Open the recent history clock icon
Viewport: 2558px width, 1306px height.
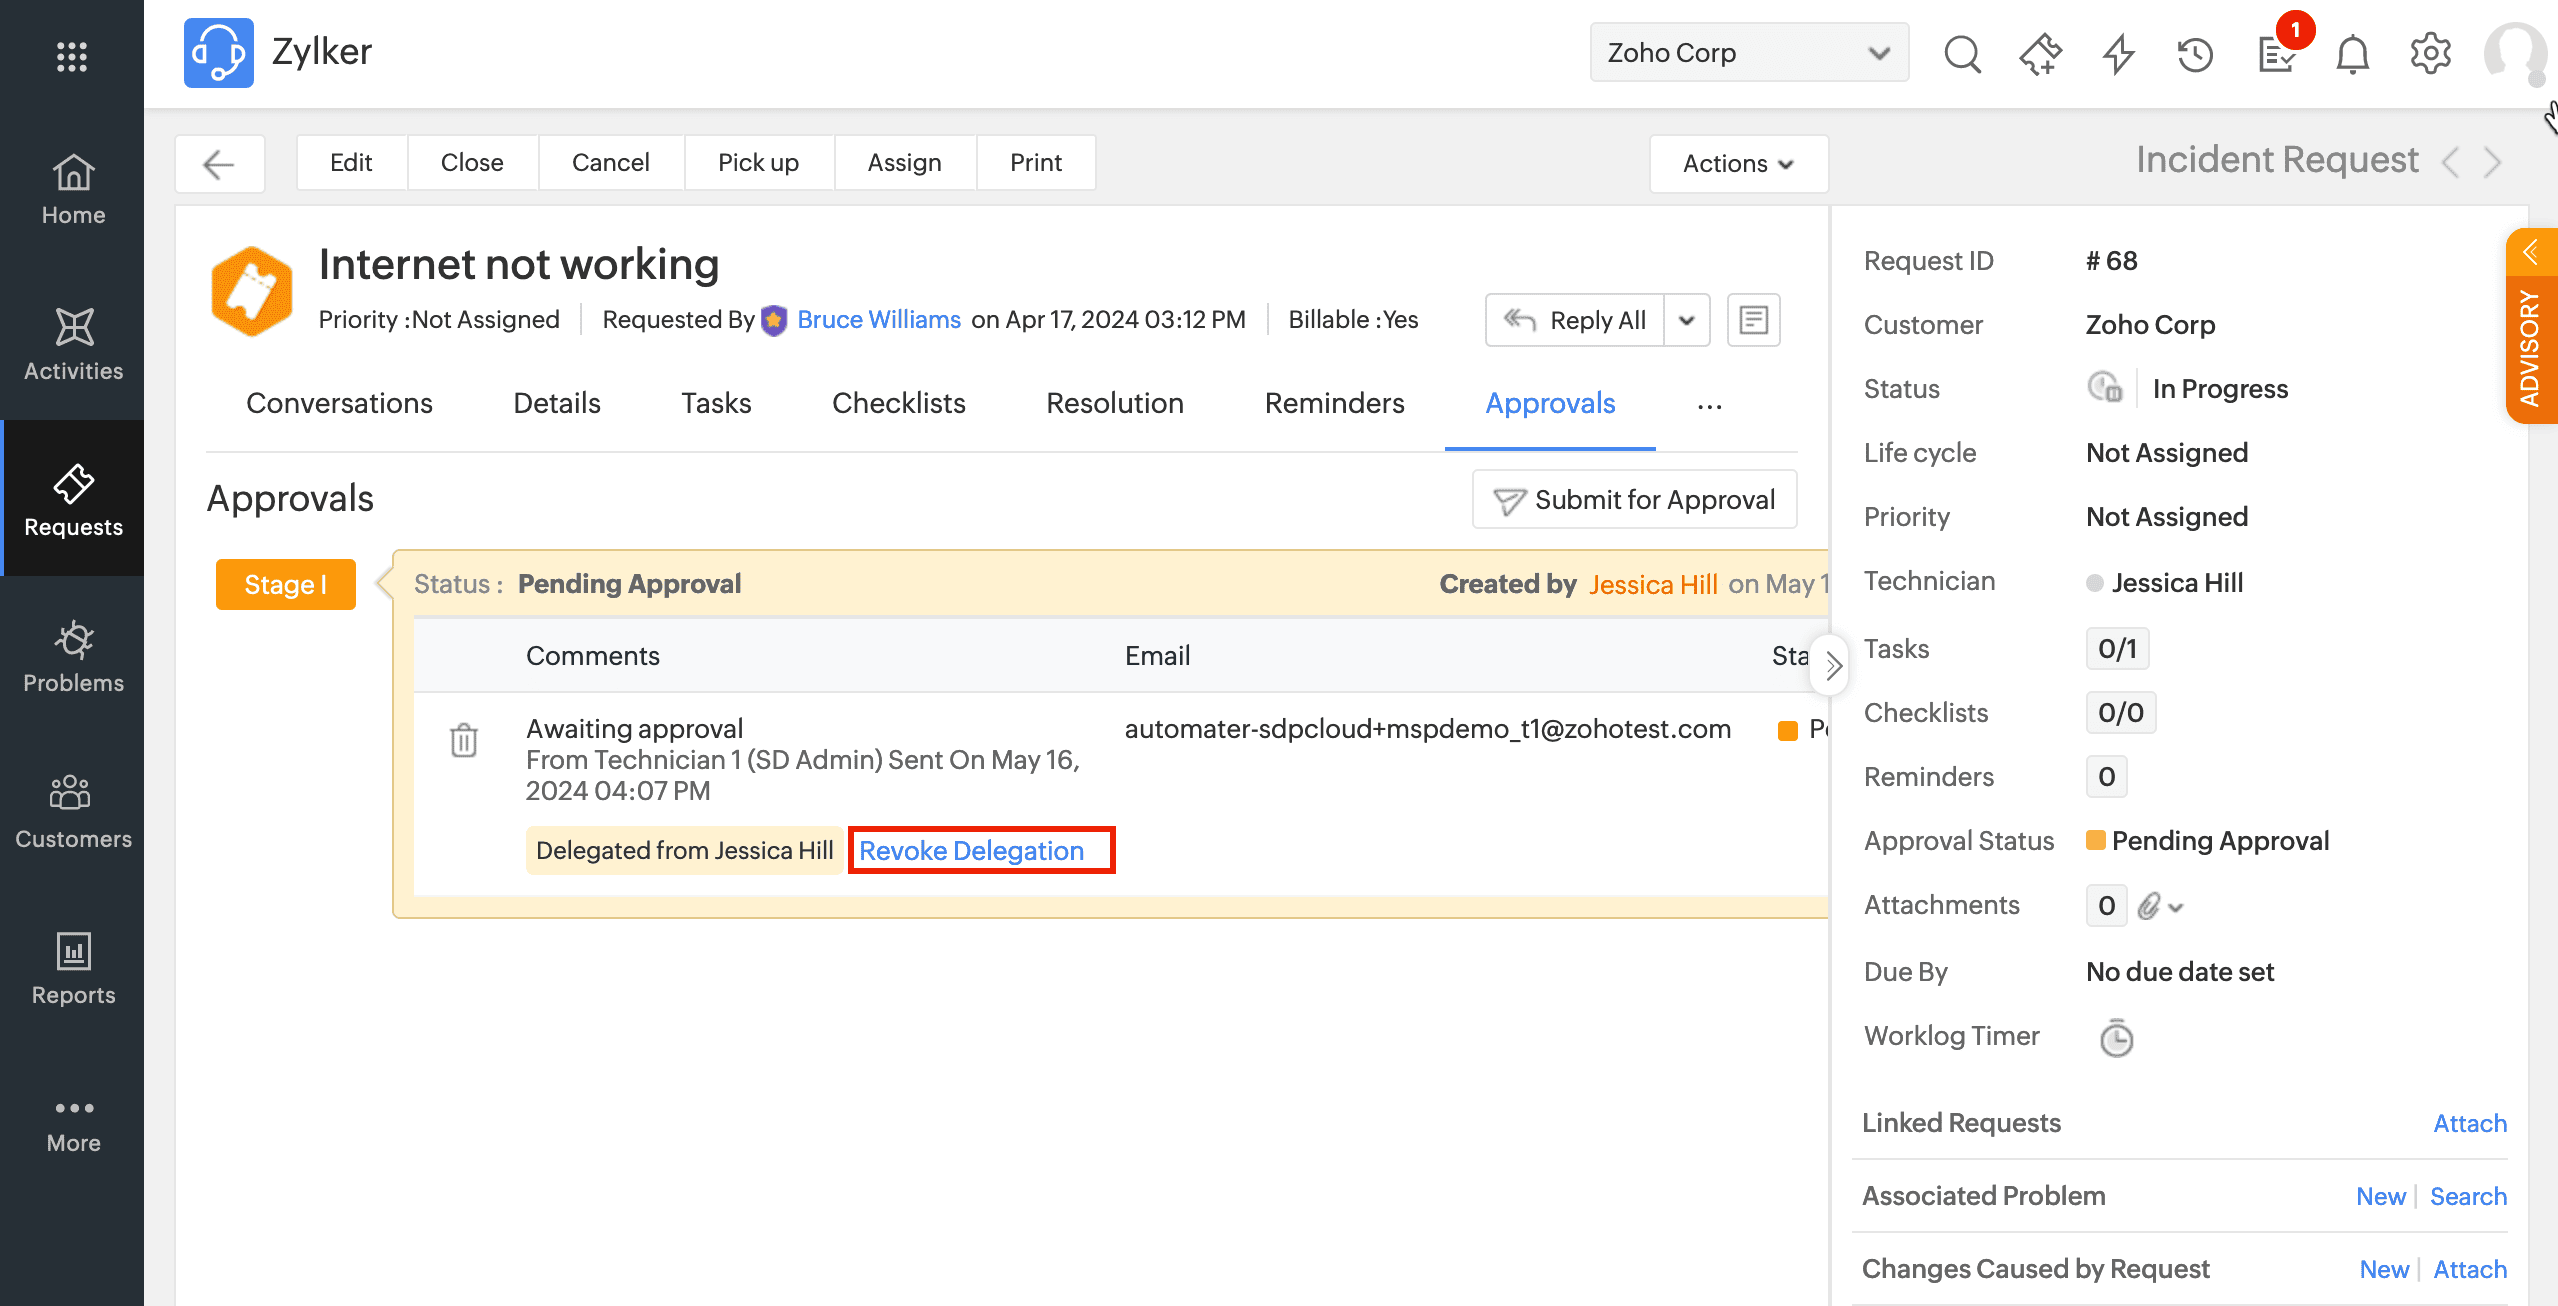pos(2195,54)
